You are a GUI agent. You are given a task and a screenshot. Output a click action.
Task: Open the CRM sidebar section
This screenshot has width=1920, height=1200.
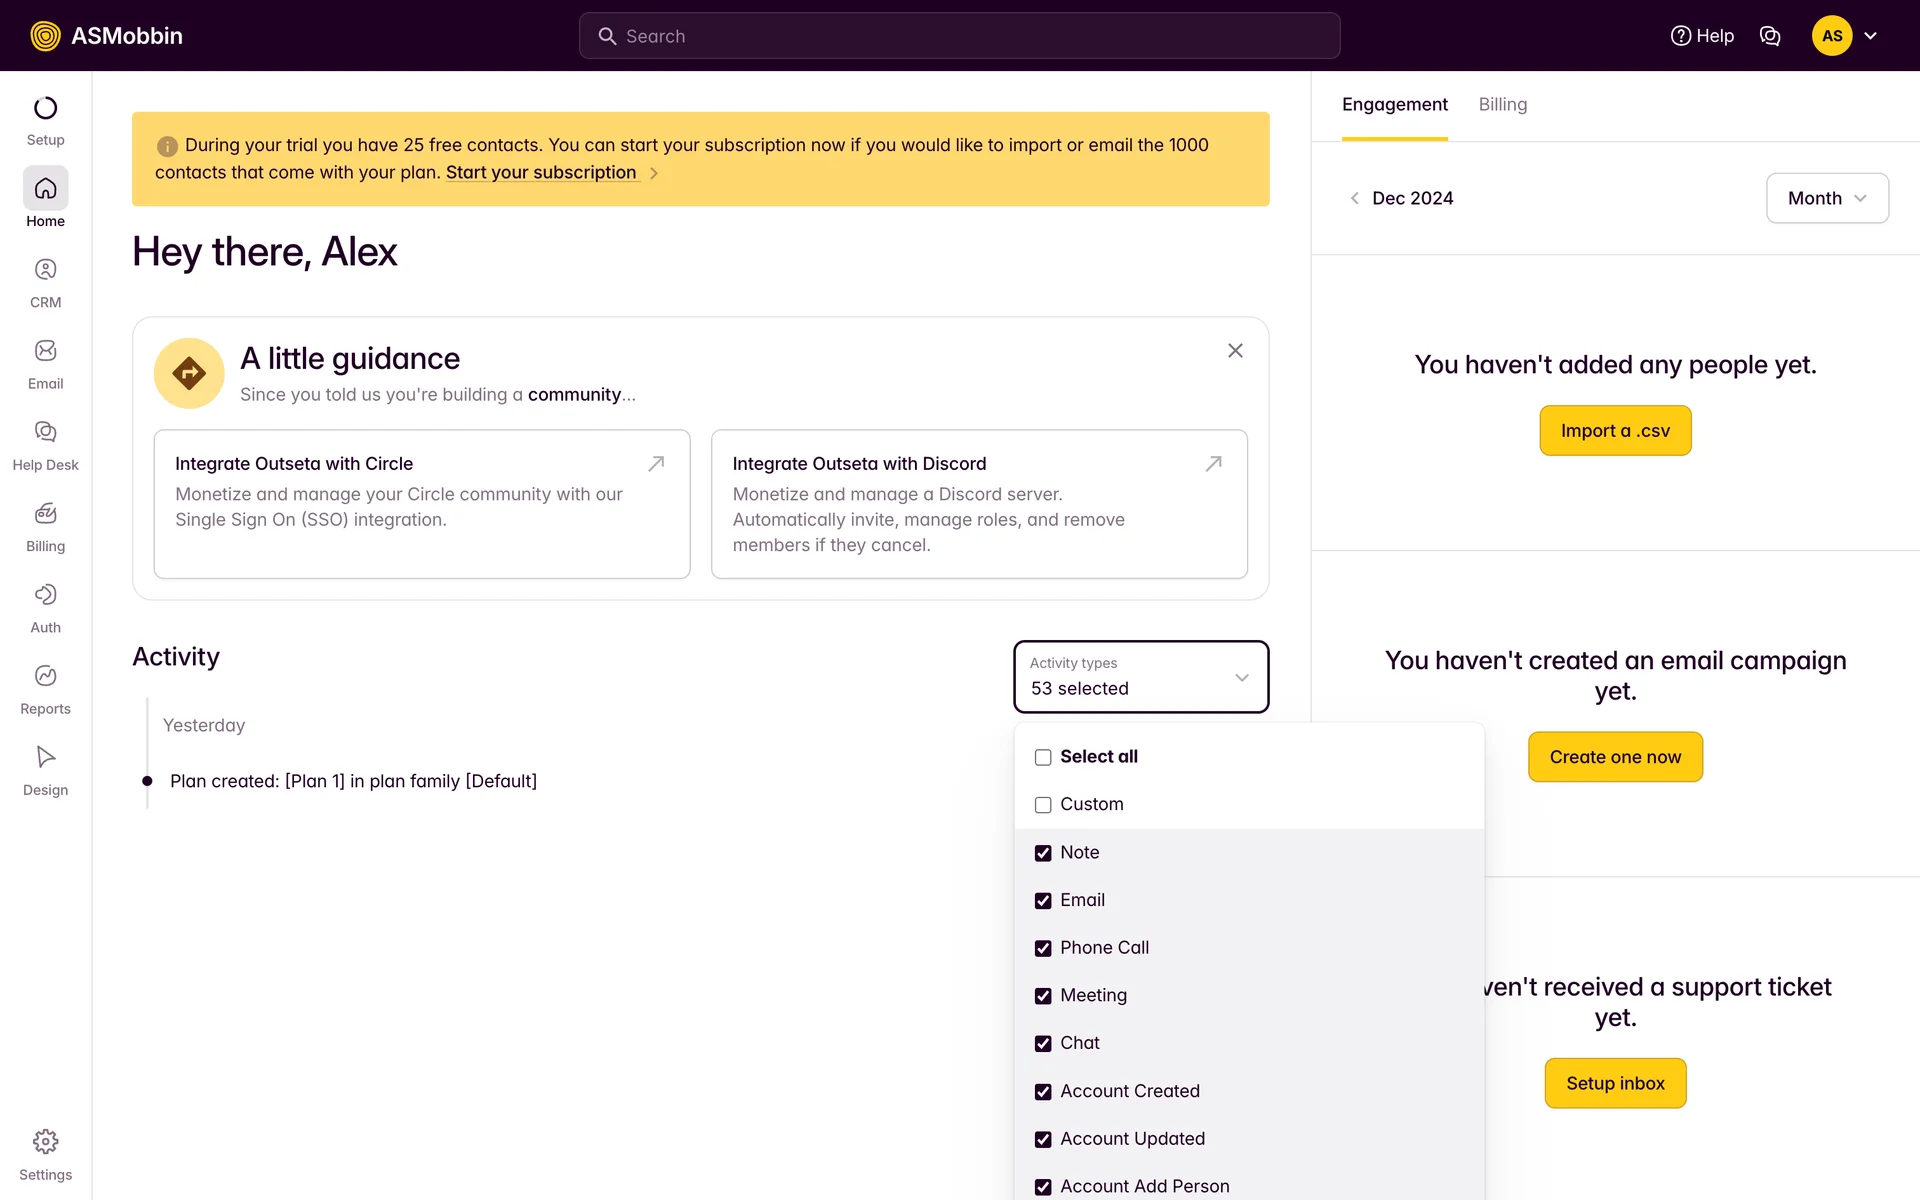coord(45,283)
